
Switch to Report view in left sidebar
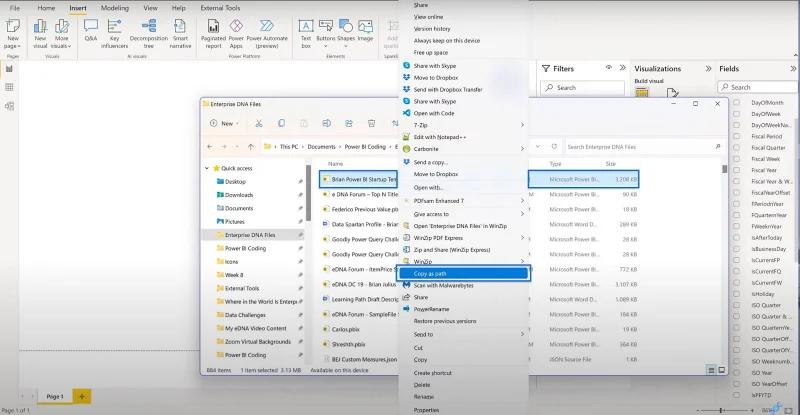coord(9,69)
